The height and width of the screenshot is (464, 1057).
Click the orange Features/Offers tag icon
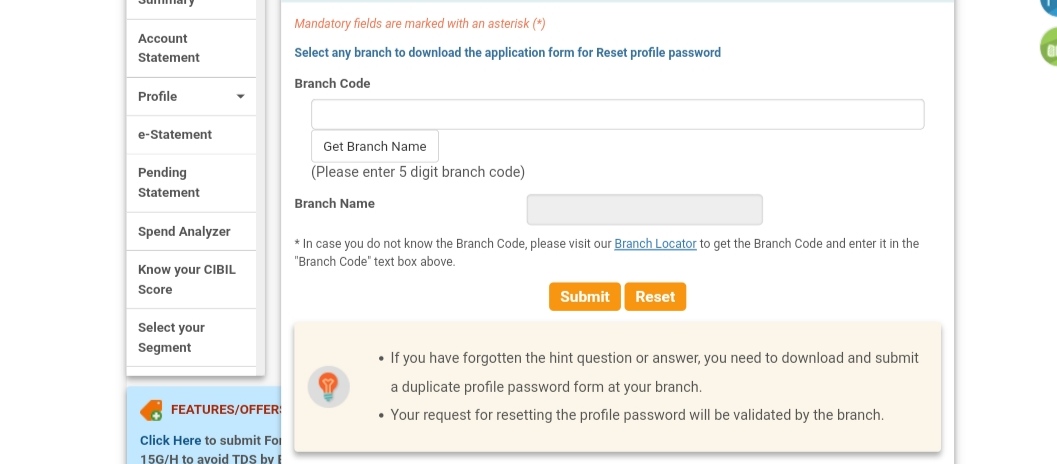point(151,410)
